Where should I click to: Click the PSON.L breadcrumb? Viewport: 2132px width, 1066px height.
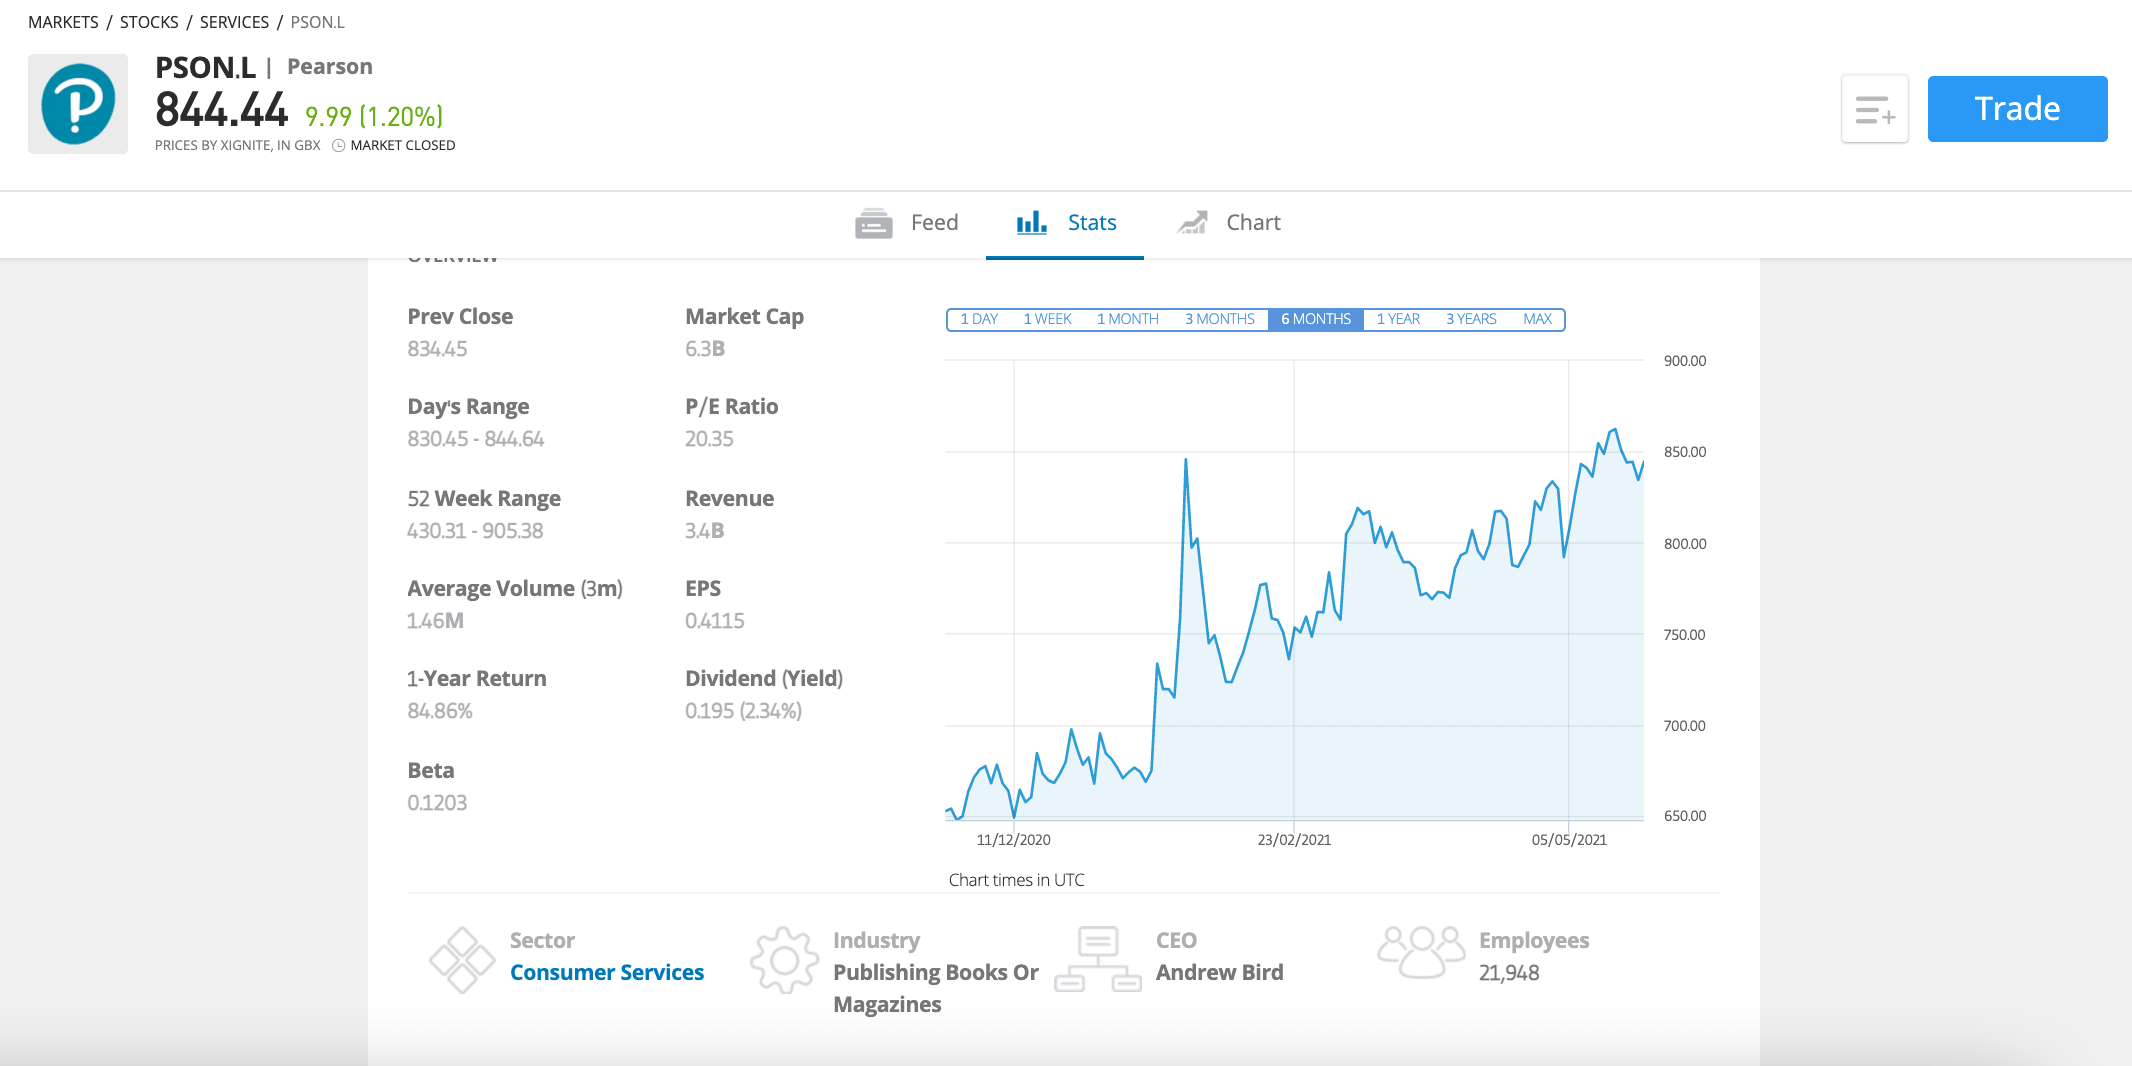click(x=317, y=22)
